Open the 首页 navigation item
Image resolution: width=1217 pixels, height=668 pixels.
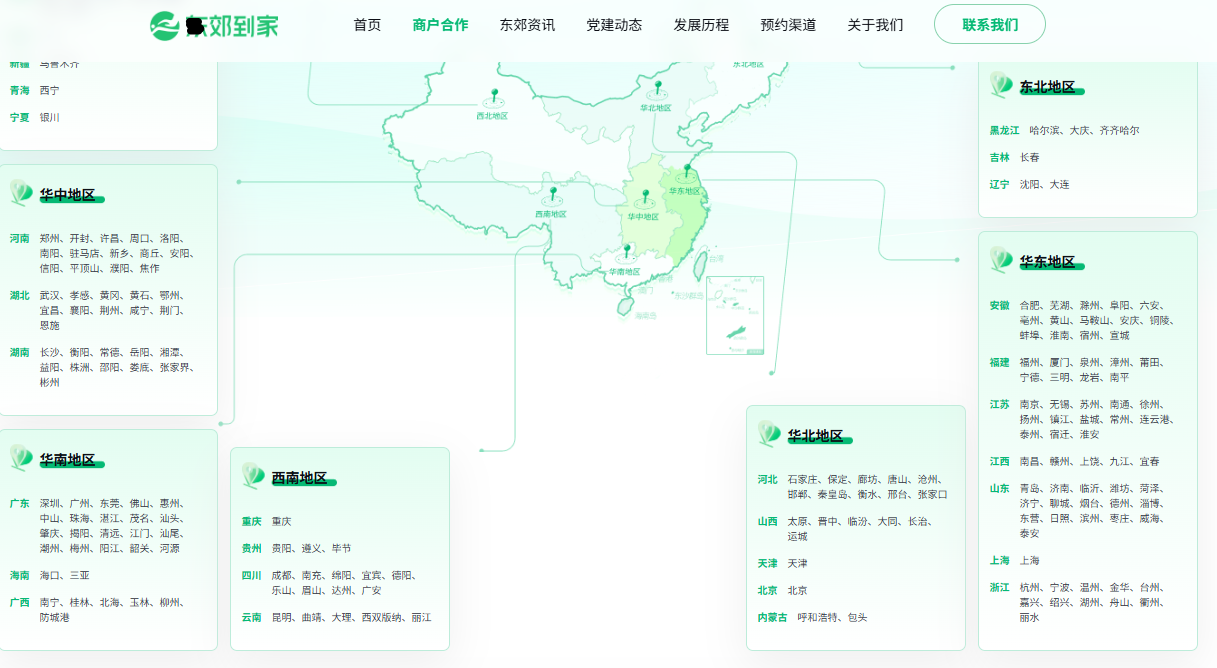[367, 25]
